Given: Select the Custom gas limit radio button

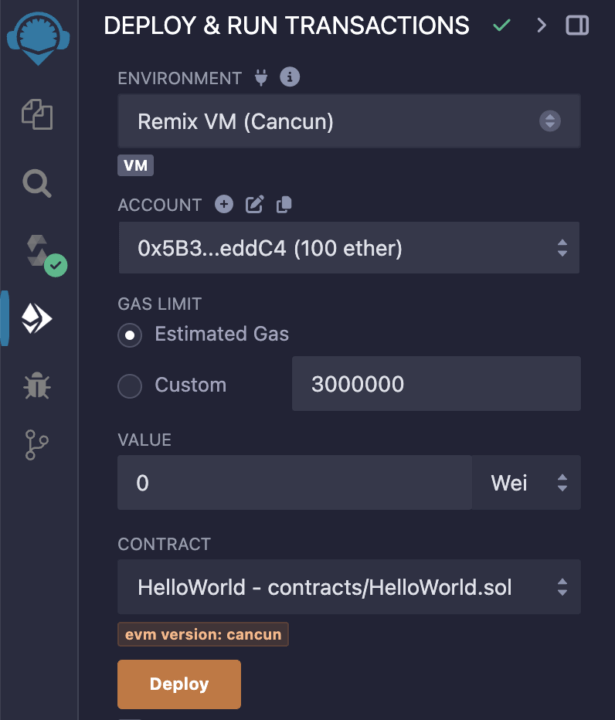Looking at the screenshot, I should tap(130, 386).
